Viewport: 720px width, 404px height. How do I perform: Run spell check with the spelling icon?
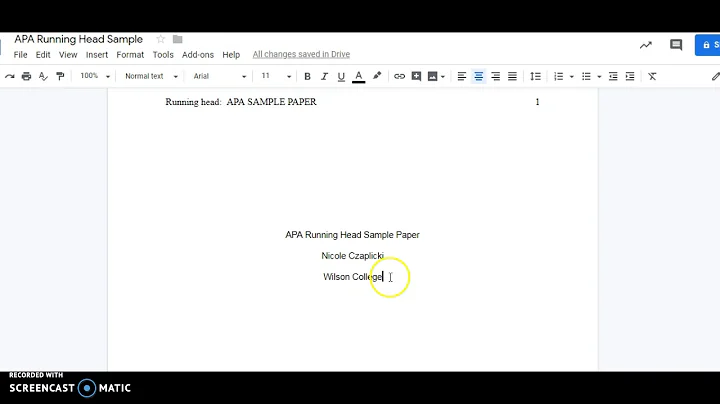click(43, 76)
